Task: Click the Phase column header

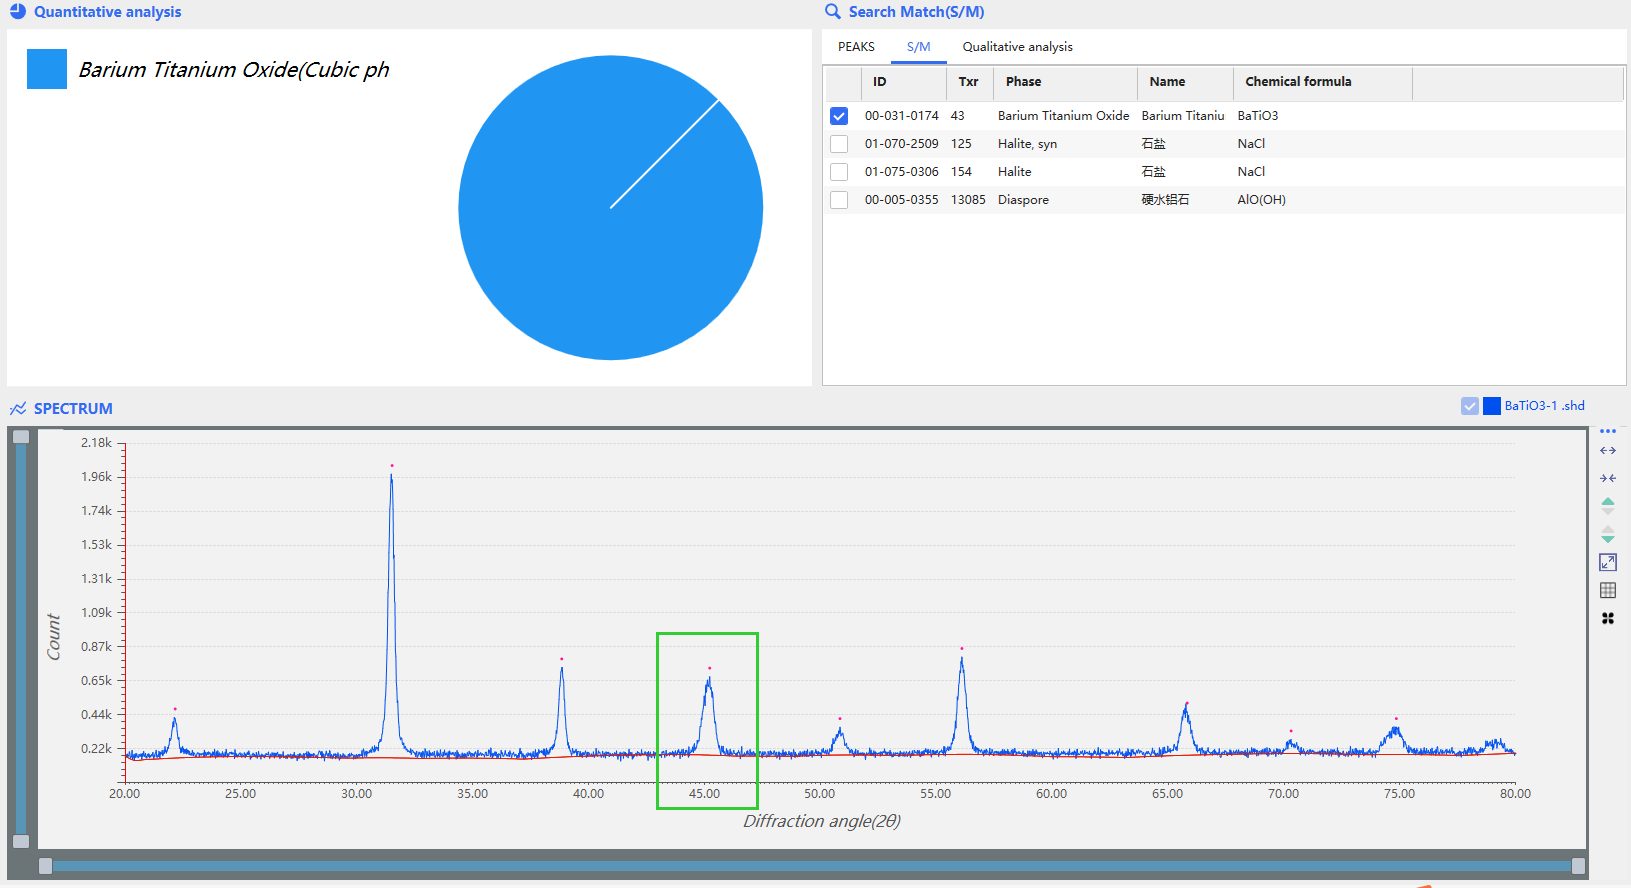Action: (x=1023, y=82)
